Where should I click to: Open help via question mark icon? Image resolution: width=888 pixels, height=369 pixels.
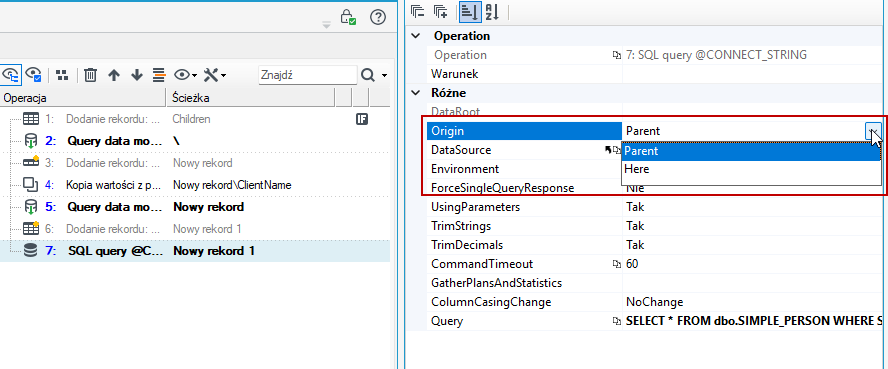(x=378, y=17)
